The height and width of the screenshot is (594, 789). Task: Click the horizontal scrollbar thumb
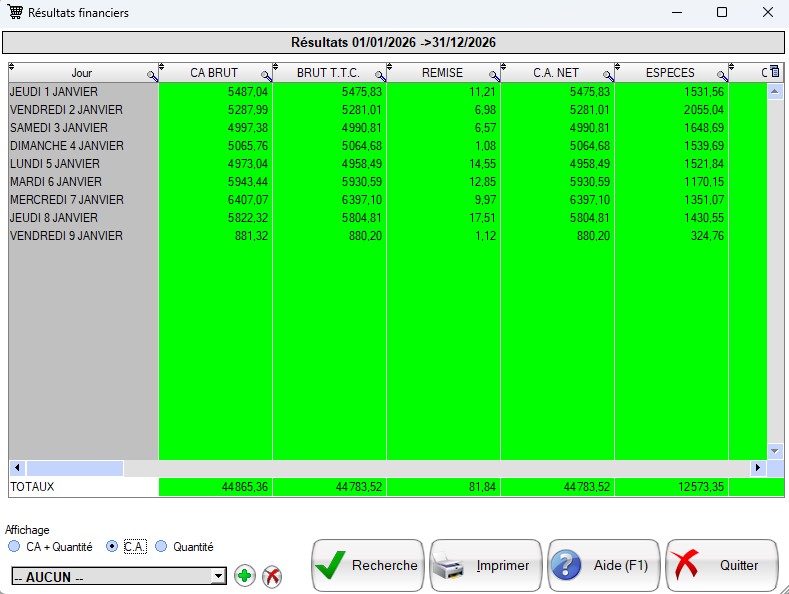click(75, 468)
